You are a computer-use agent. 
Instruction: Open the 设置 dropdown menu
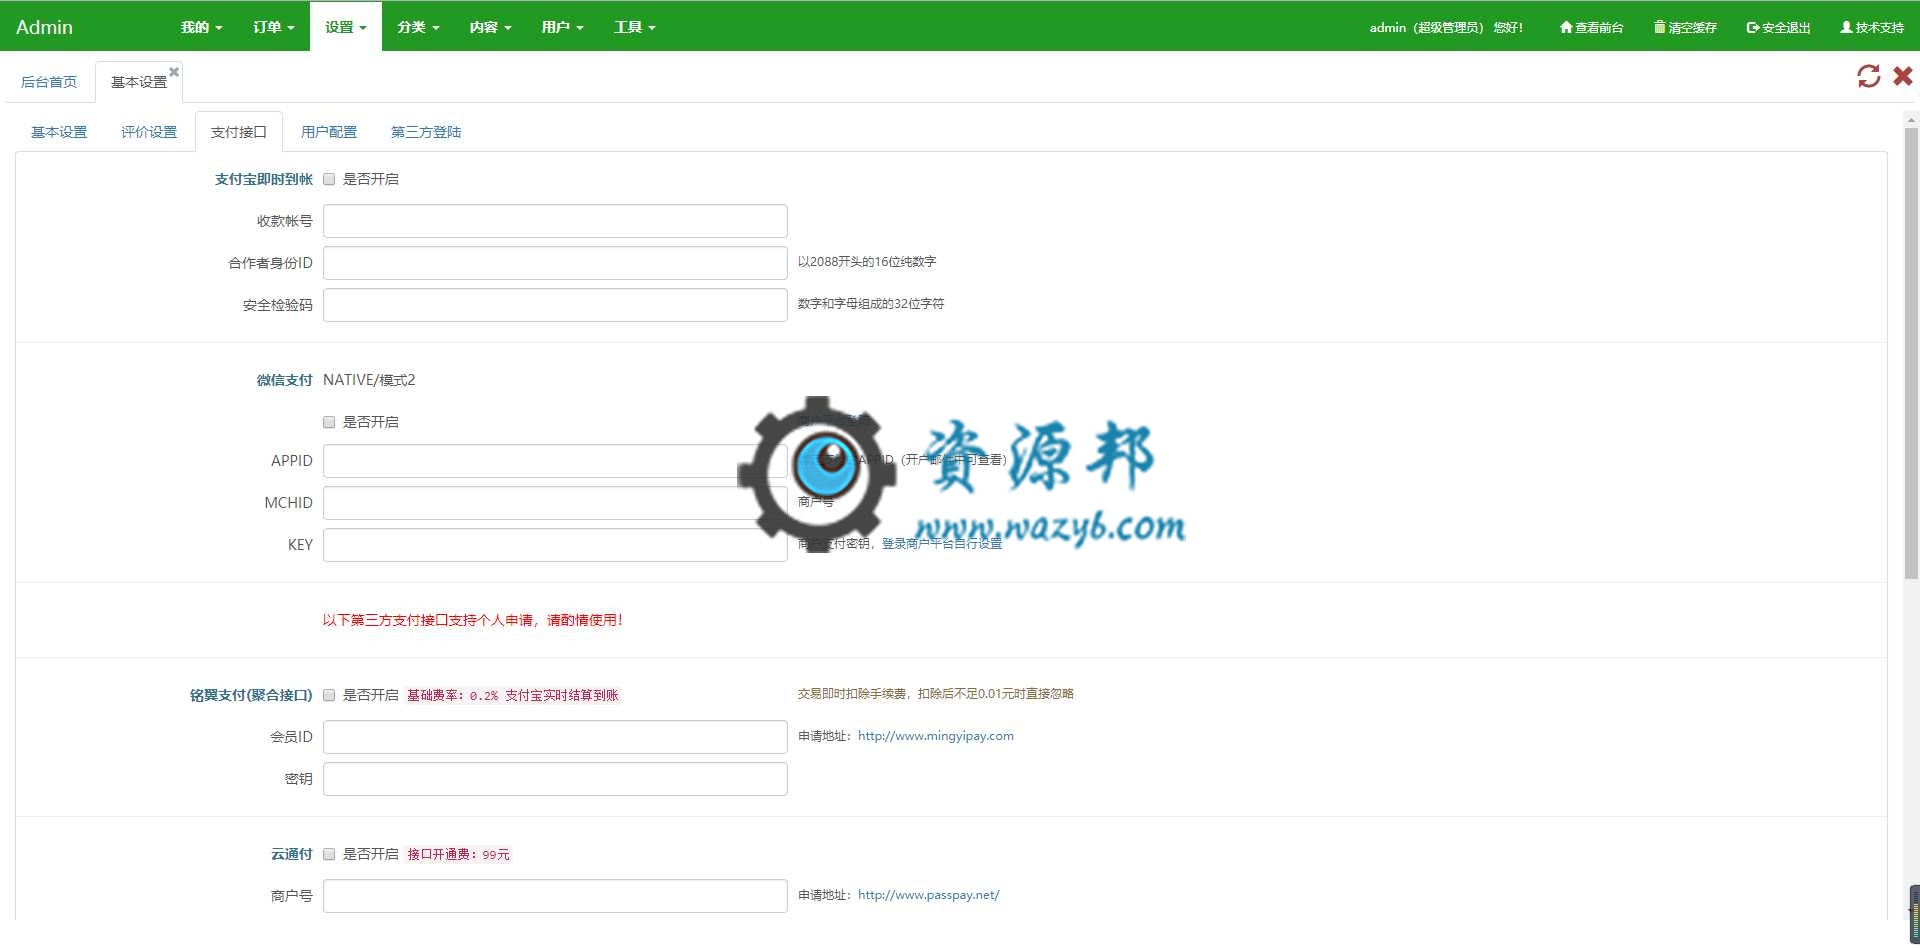coord(345,27)
